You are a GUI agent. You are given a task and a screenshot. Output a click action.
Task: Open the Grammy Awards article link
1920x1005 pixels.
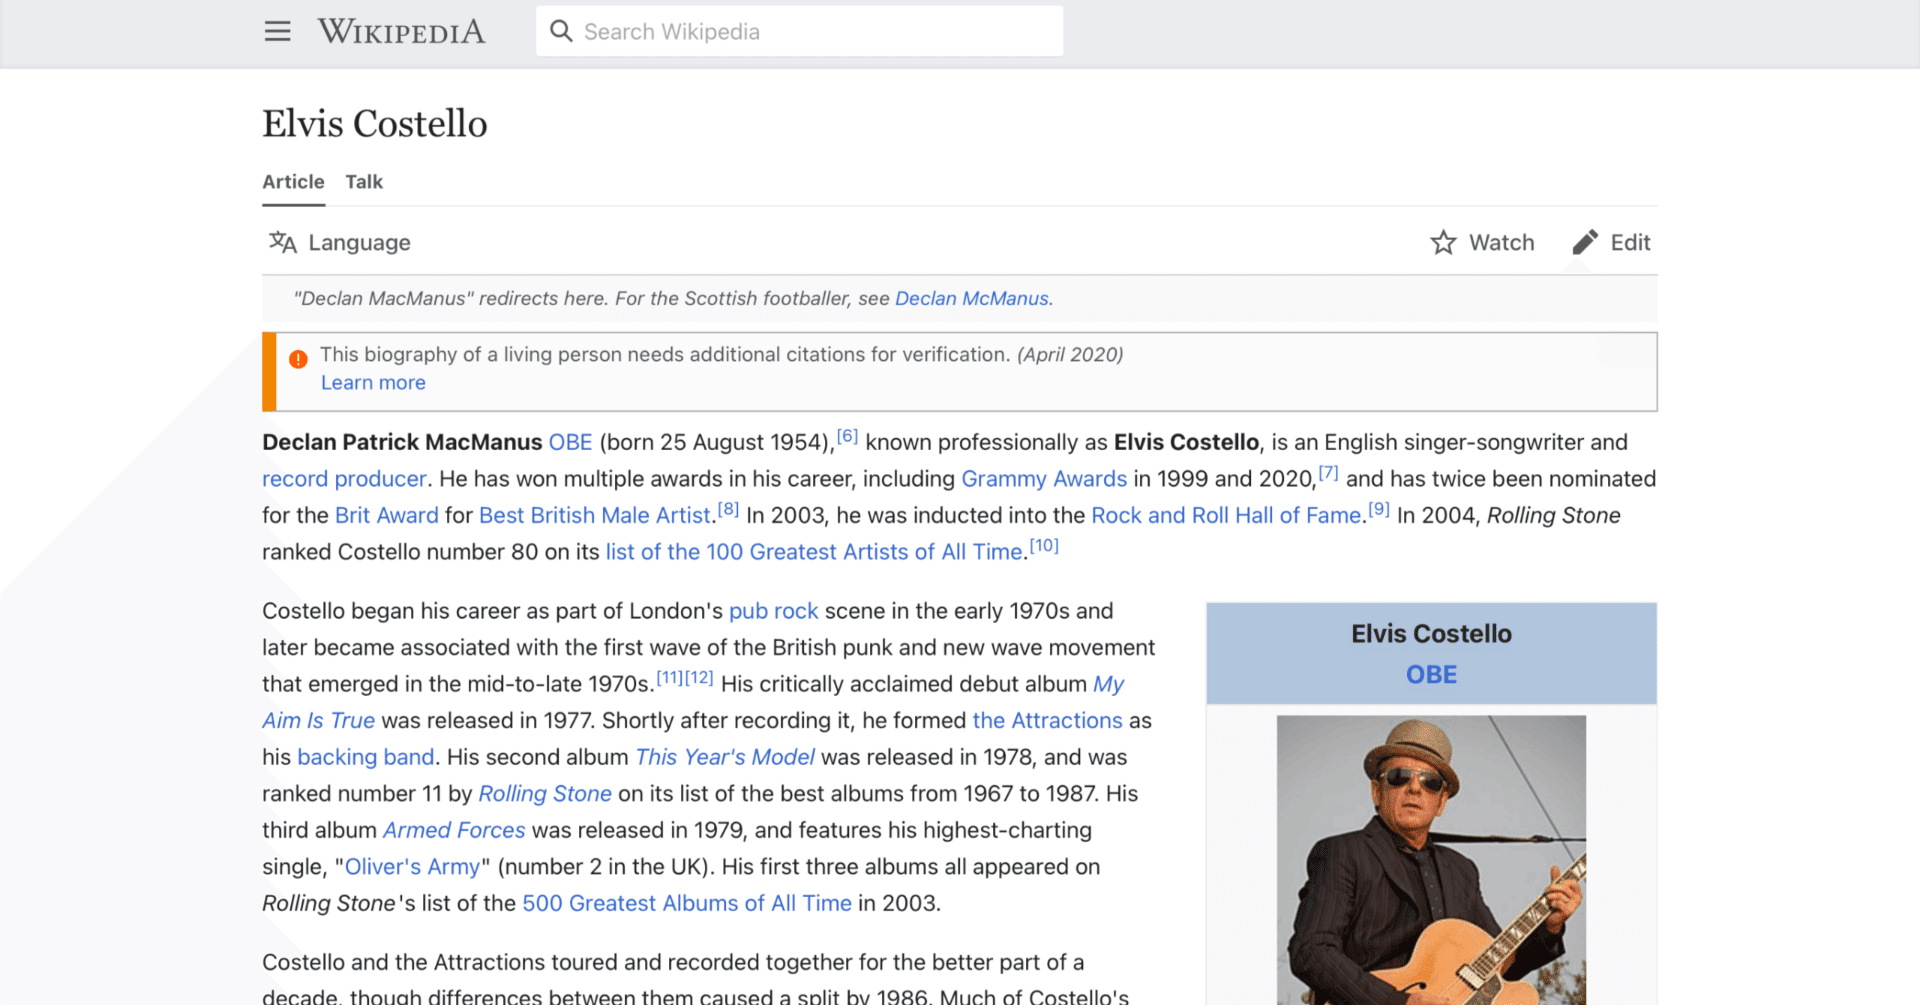(x=1044, y=478)
